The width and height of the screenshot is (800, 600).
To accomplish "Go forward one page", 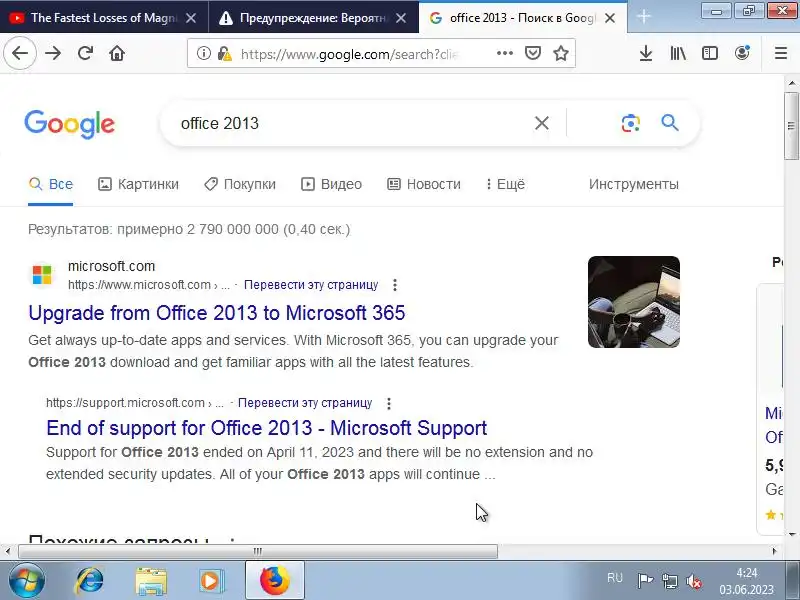I will (x=53, y=53).
